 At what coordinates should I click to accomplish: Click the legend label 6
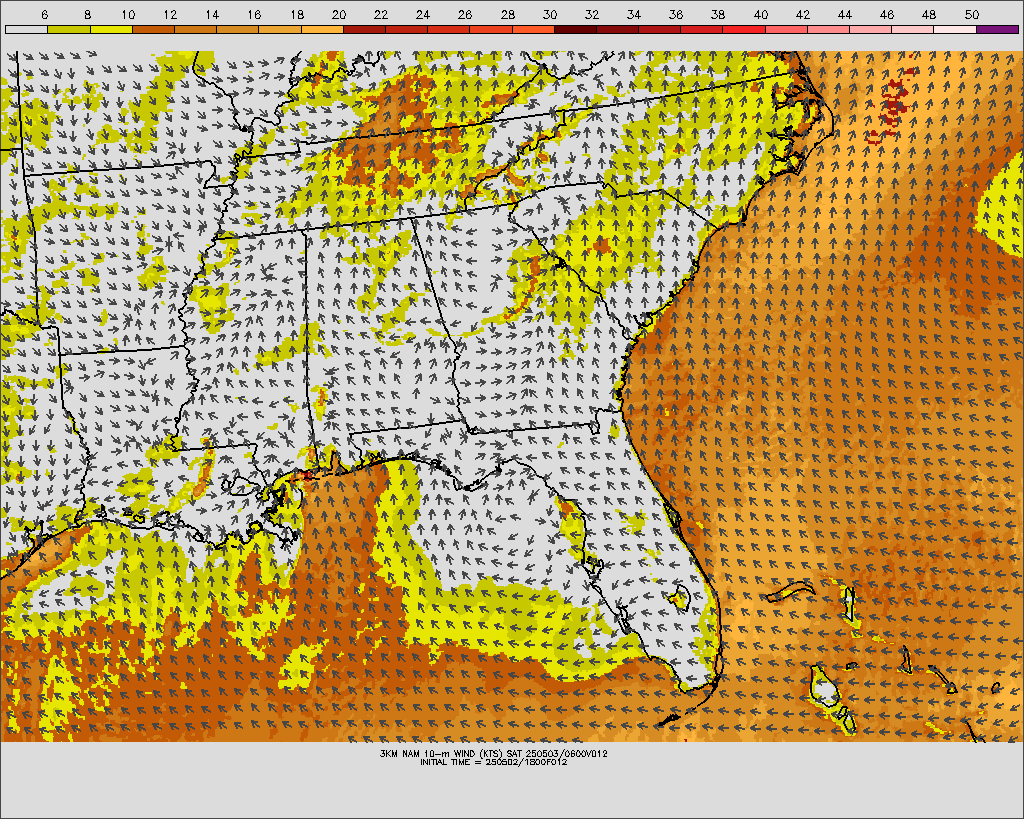44,14
